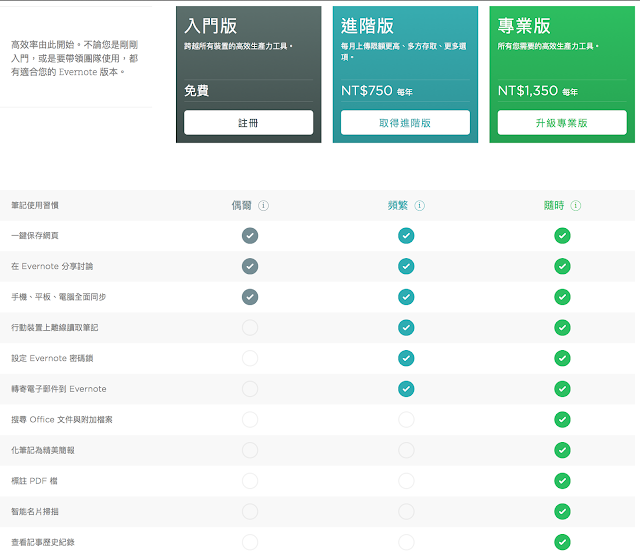Viewport: 640px width, 552px height.
Task: Click the 專業版 plan title
Action: point(524,26)
